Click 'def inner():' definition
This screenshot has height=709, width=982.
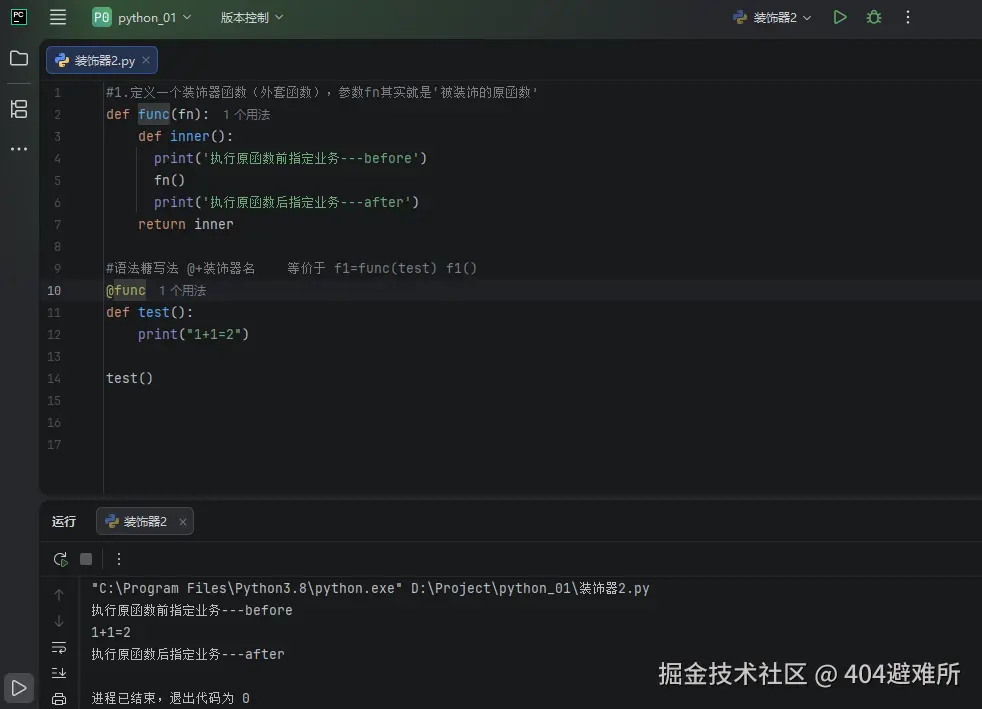click(185, 137)
